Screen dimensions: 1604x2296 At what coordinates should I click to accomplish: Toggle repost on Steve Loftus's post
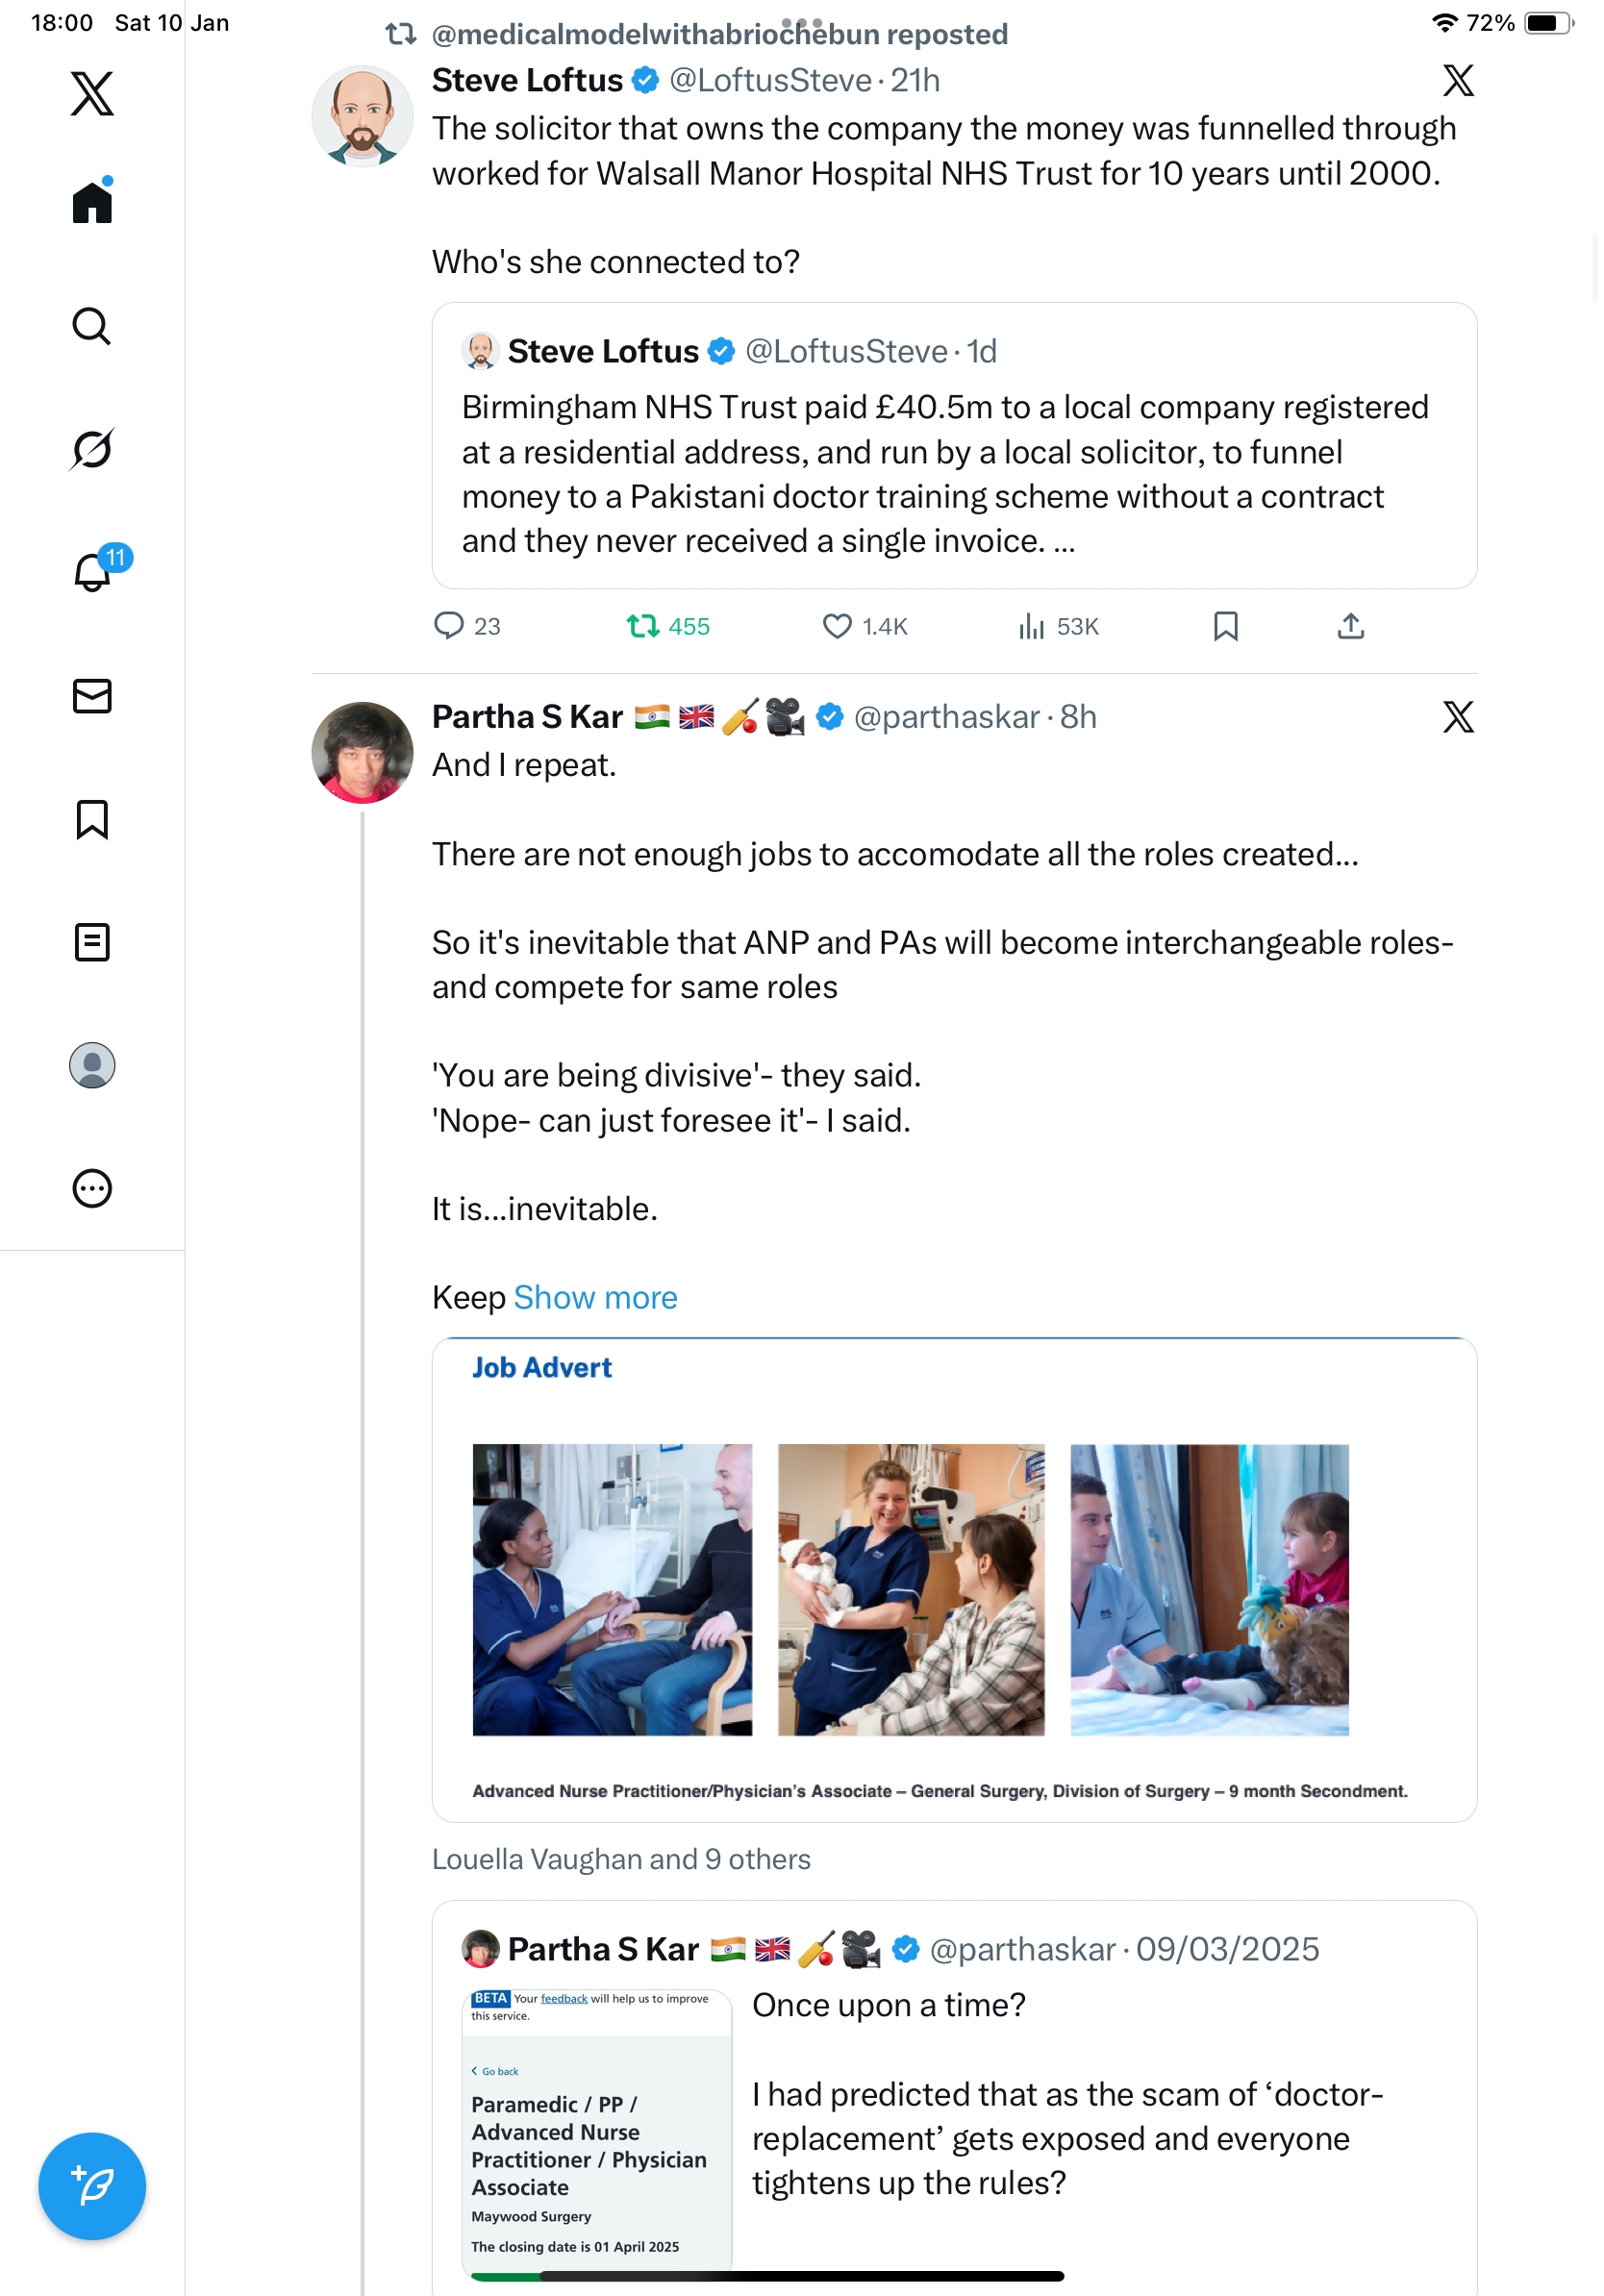click(x=642, y=626)
